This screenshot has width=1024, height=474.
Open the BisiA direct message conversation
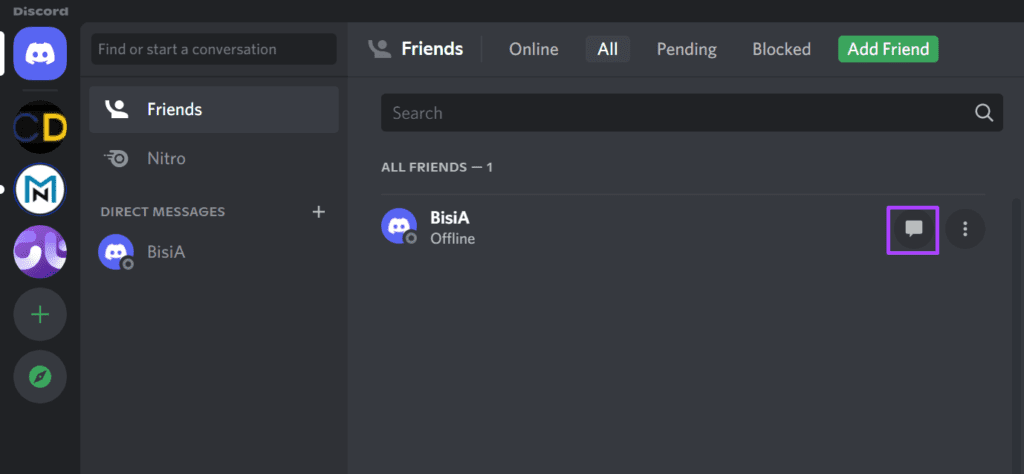pyautogui.click(x=214, y=252)
